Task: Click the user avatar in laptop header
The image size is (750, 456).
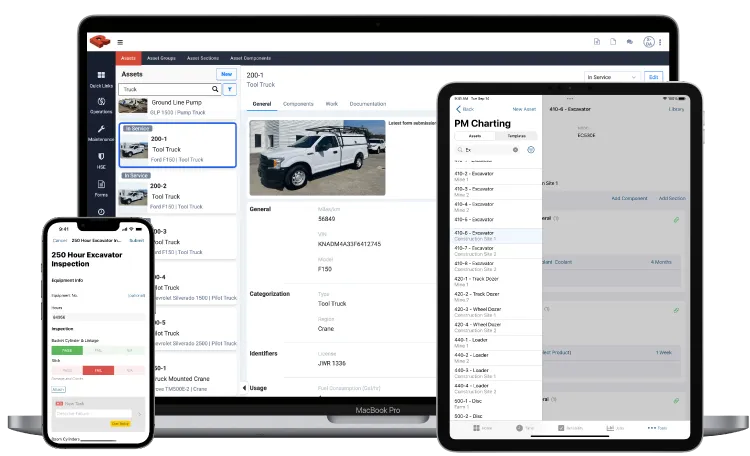Action: 649,42
